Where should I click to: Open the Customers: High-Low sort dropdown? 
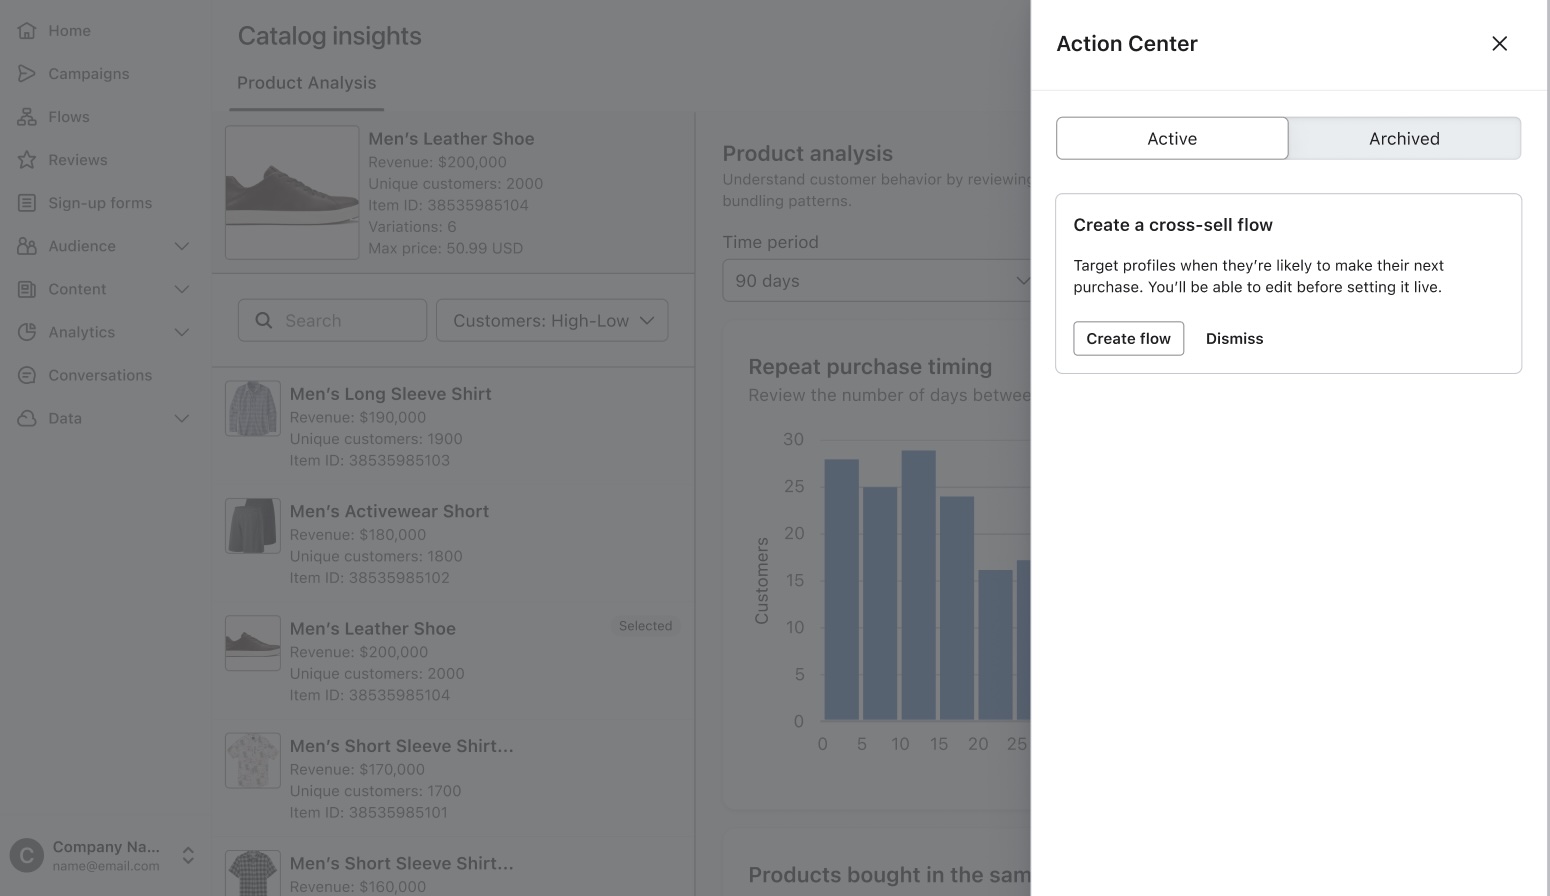552,320
